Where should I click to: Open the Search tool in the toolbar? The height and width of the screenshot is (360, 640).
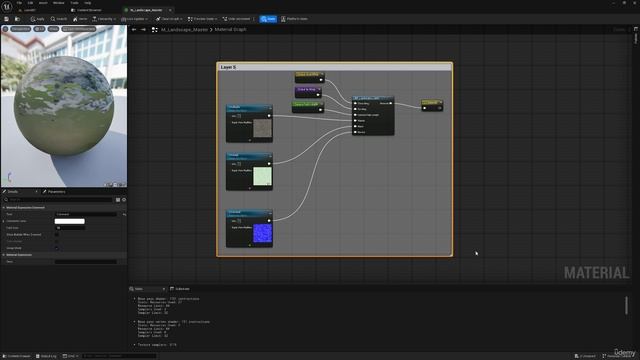pos(59,19)
